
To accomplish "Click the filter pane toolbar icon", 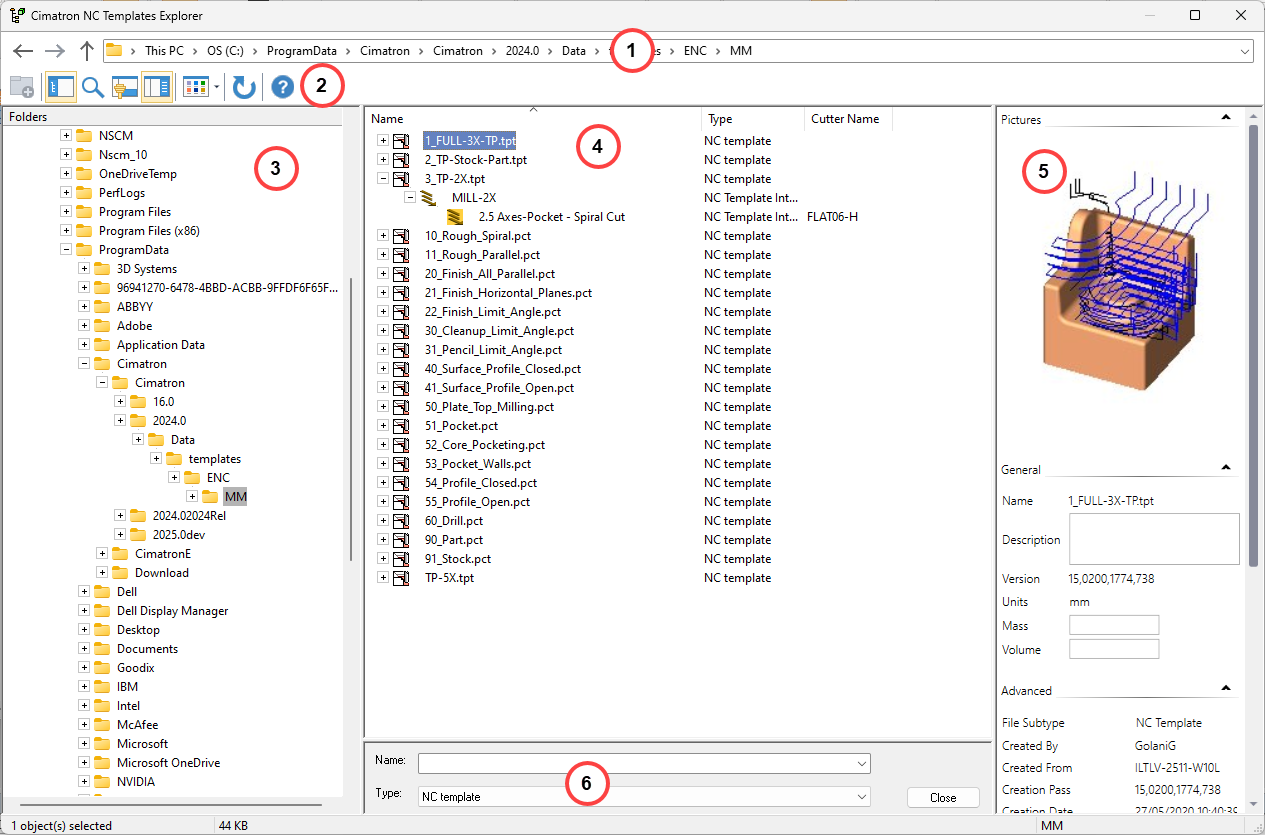I will [125, 88].
